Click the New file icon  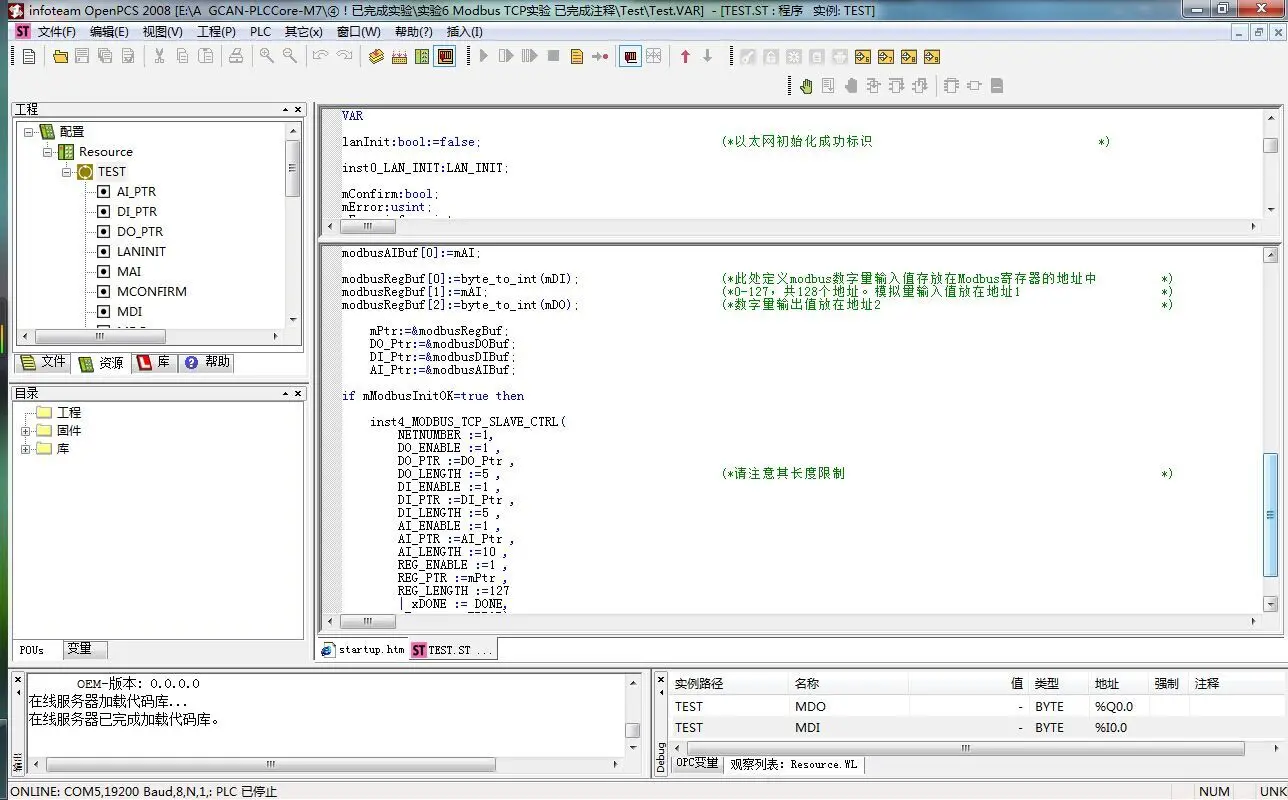coord(29,57)
